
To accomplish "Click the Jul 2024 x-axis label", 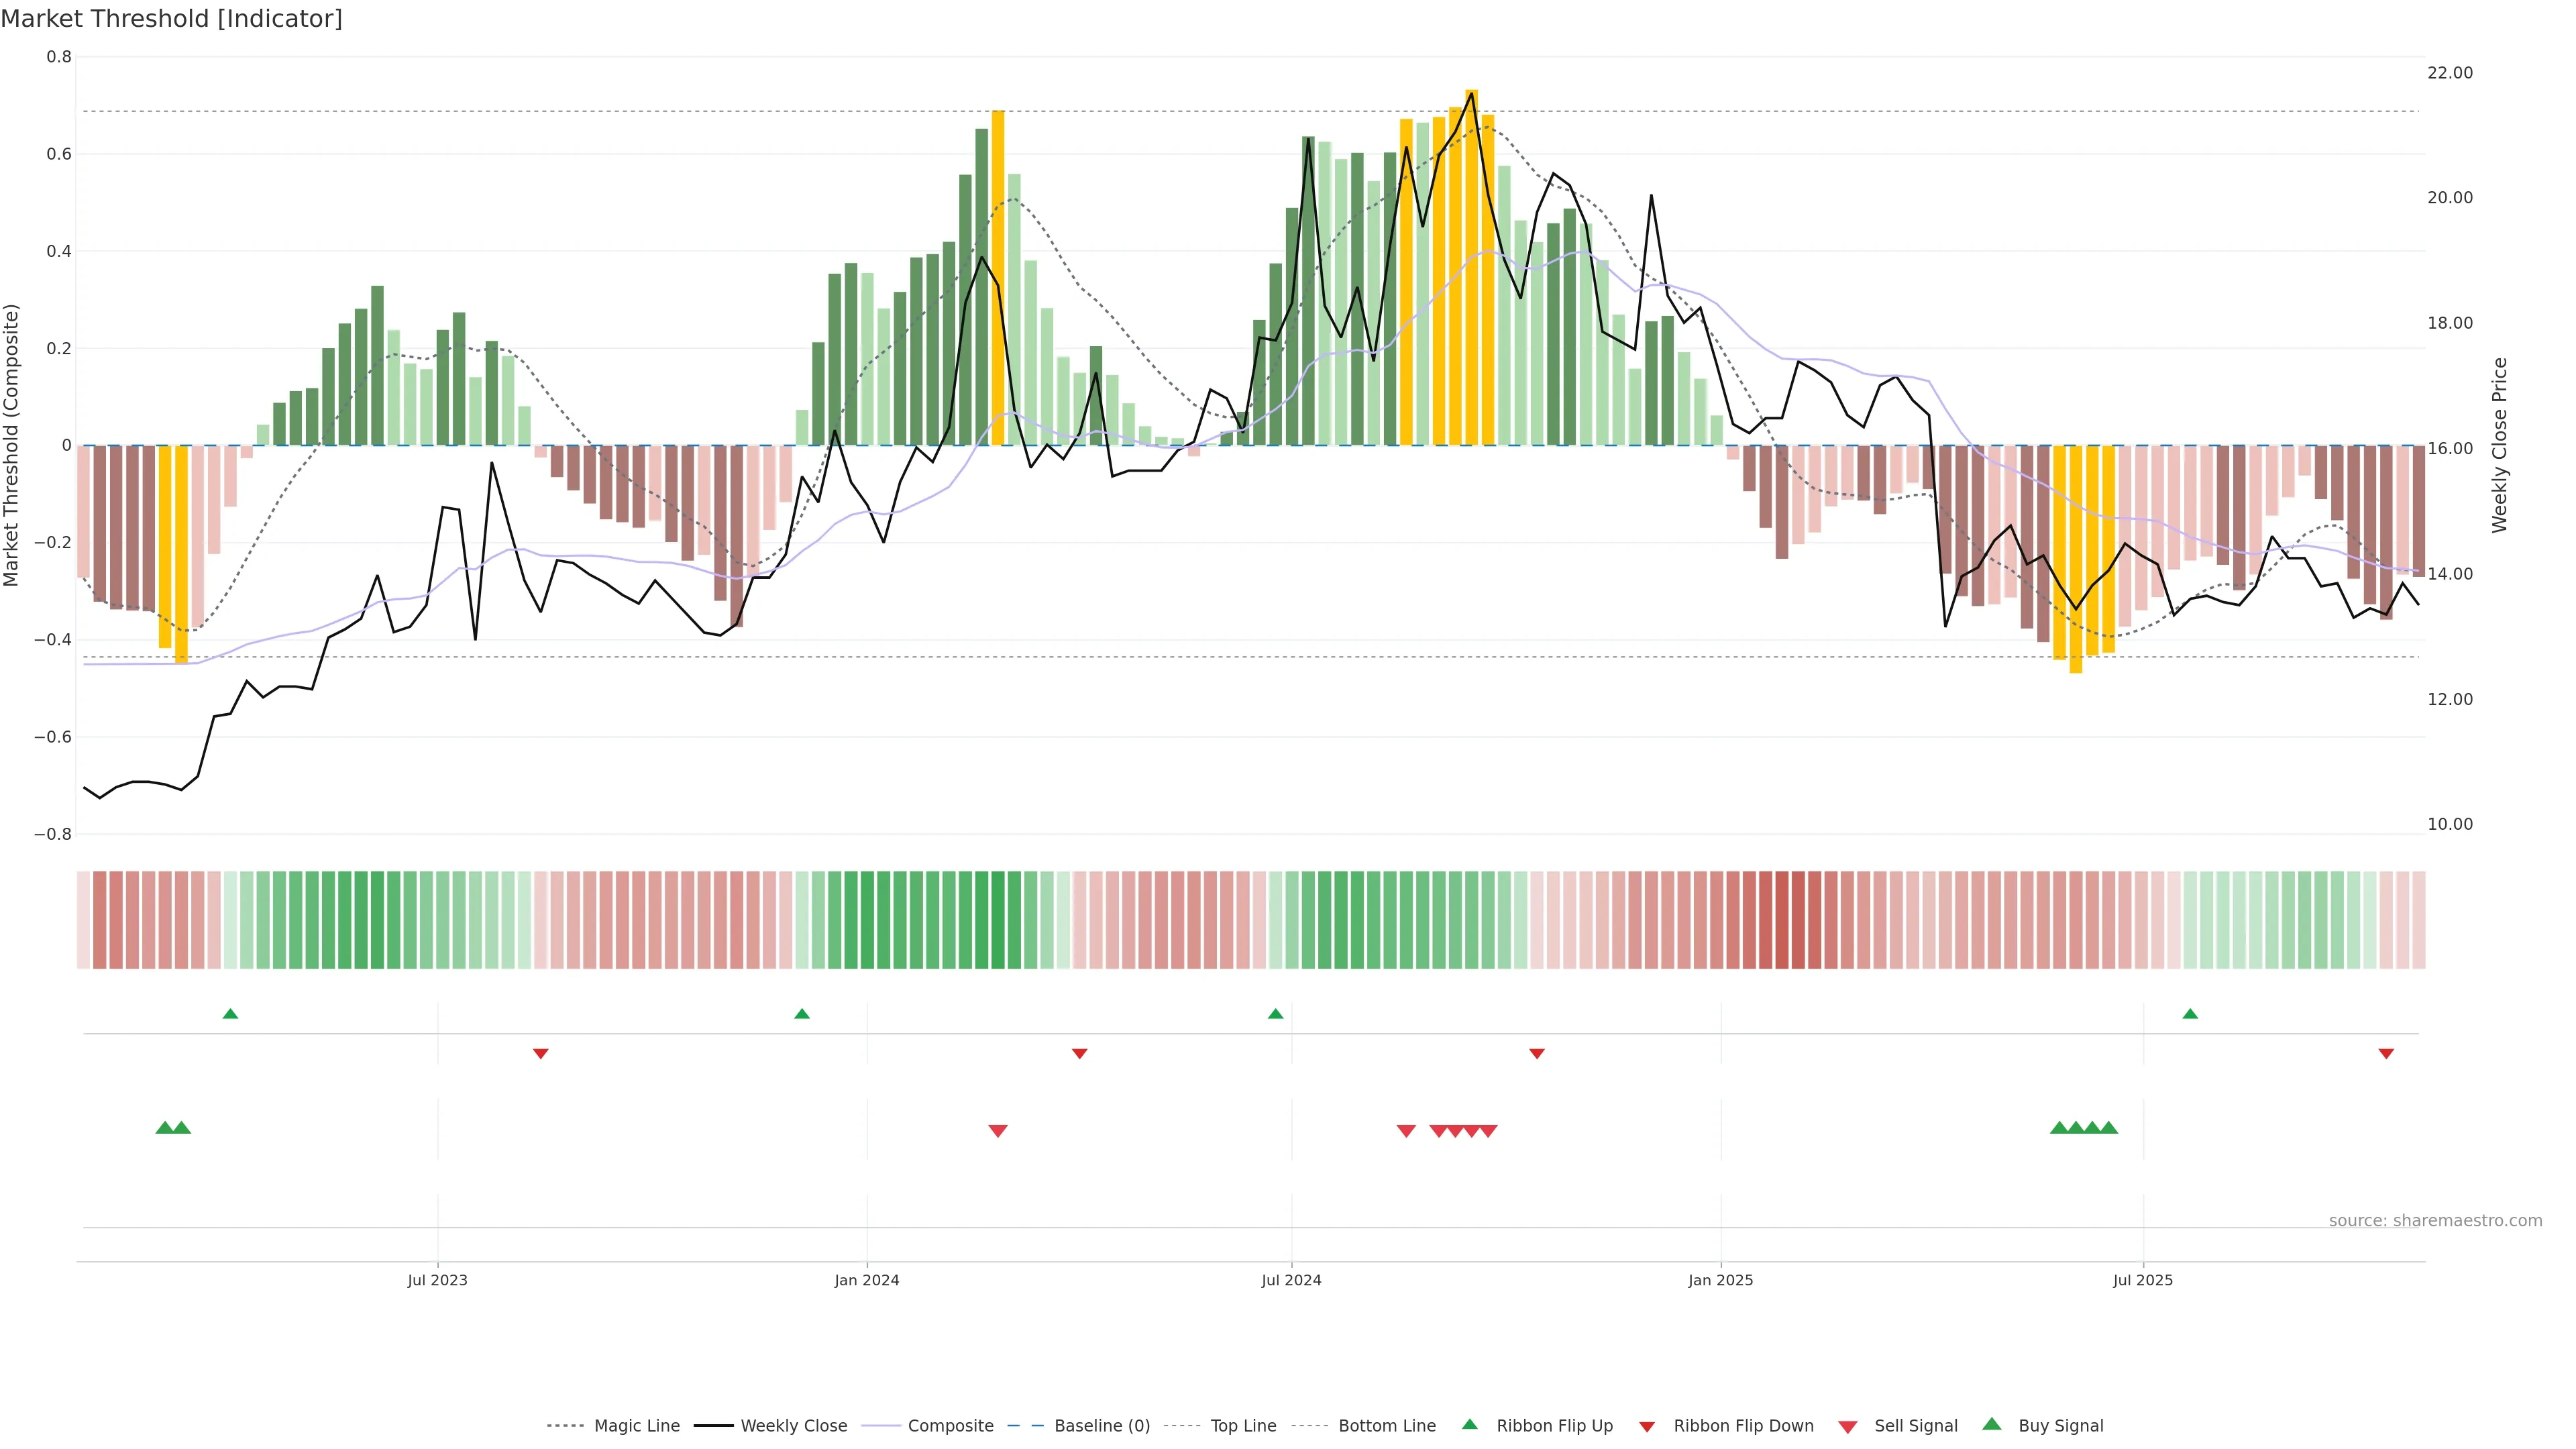I will [x=1291, y=1280].
